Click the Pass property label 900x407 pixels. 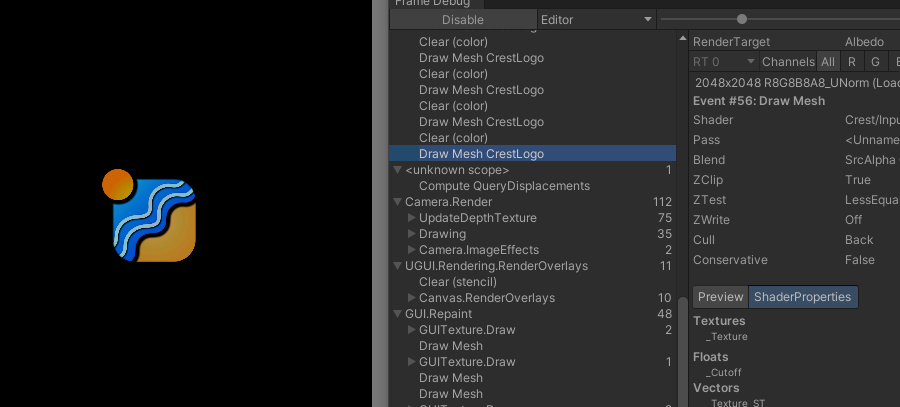(x=707, y=140)
